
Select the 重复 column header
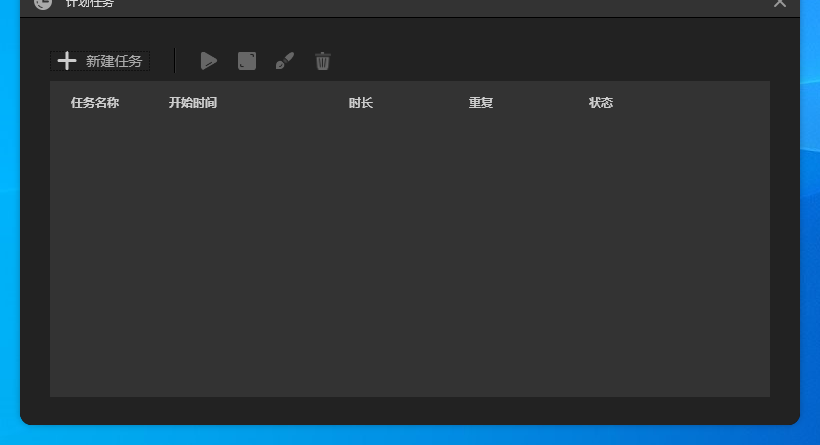[481, 103]
